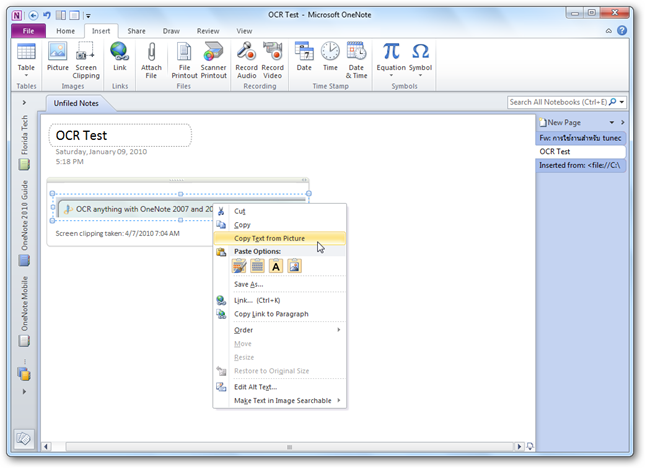Insert a Table from the ribbon
The image size is (645, 468).
point(26,60)
